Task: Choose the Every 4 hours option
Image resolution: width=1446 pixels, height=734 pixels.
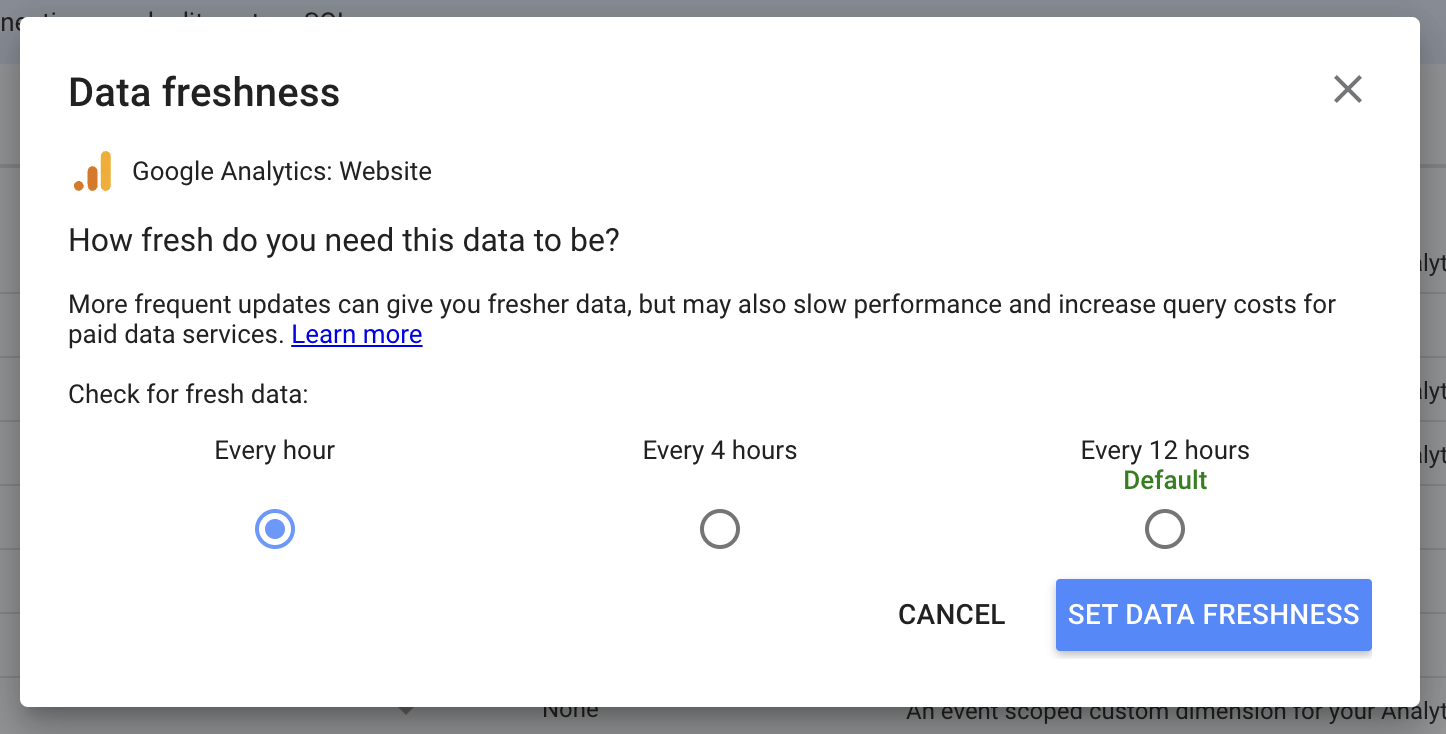Action: point(720,528)
